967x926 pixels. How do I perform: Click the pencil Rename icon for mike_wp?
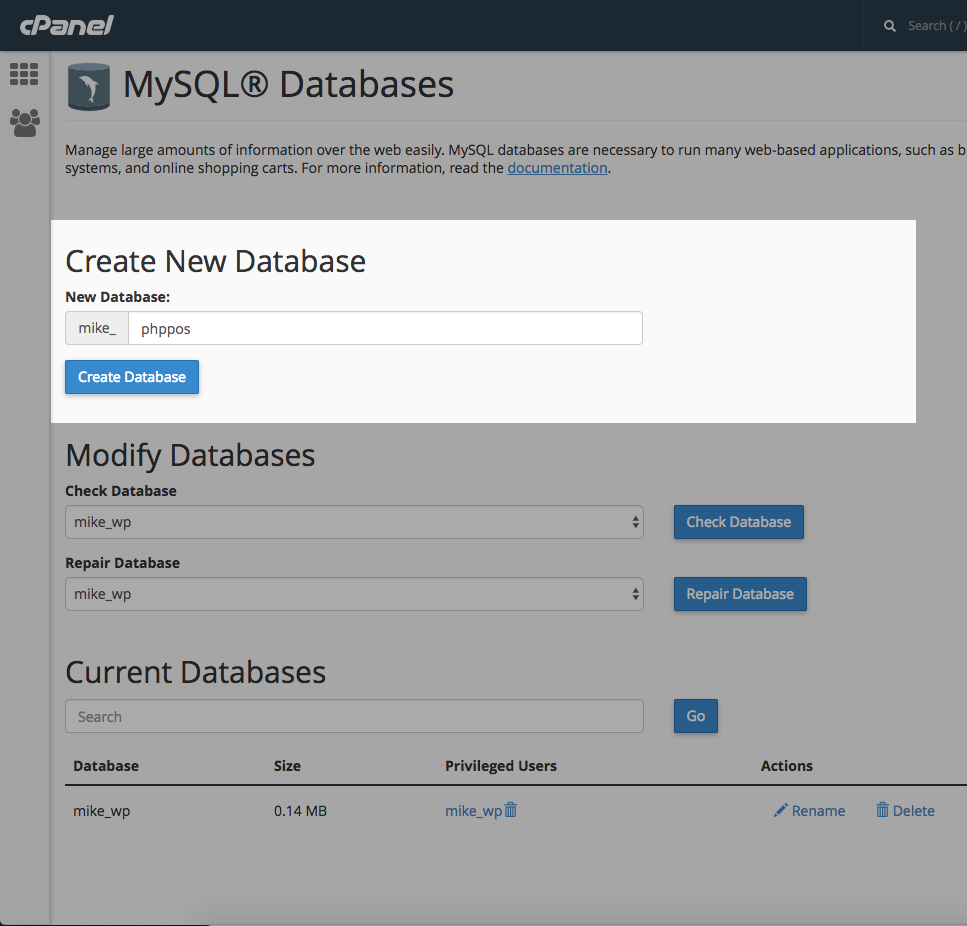(x=781, y=810)
